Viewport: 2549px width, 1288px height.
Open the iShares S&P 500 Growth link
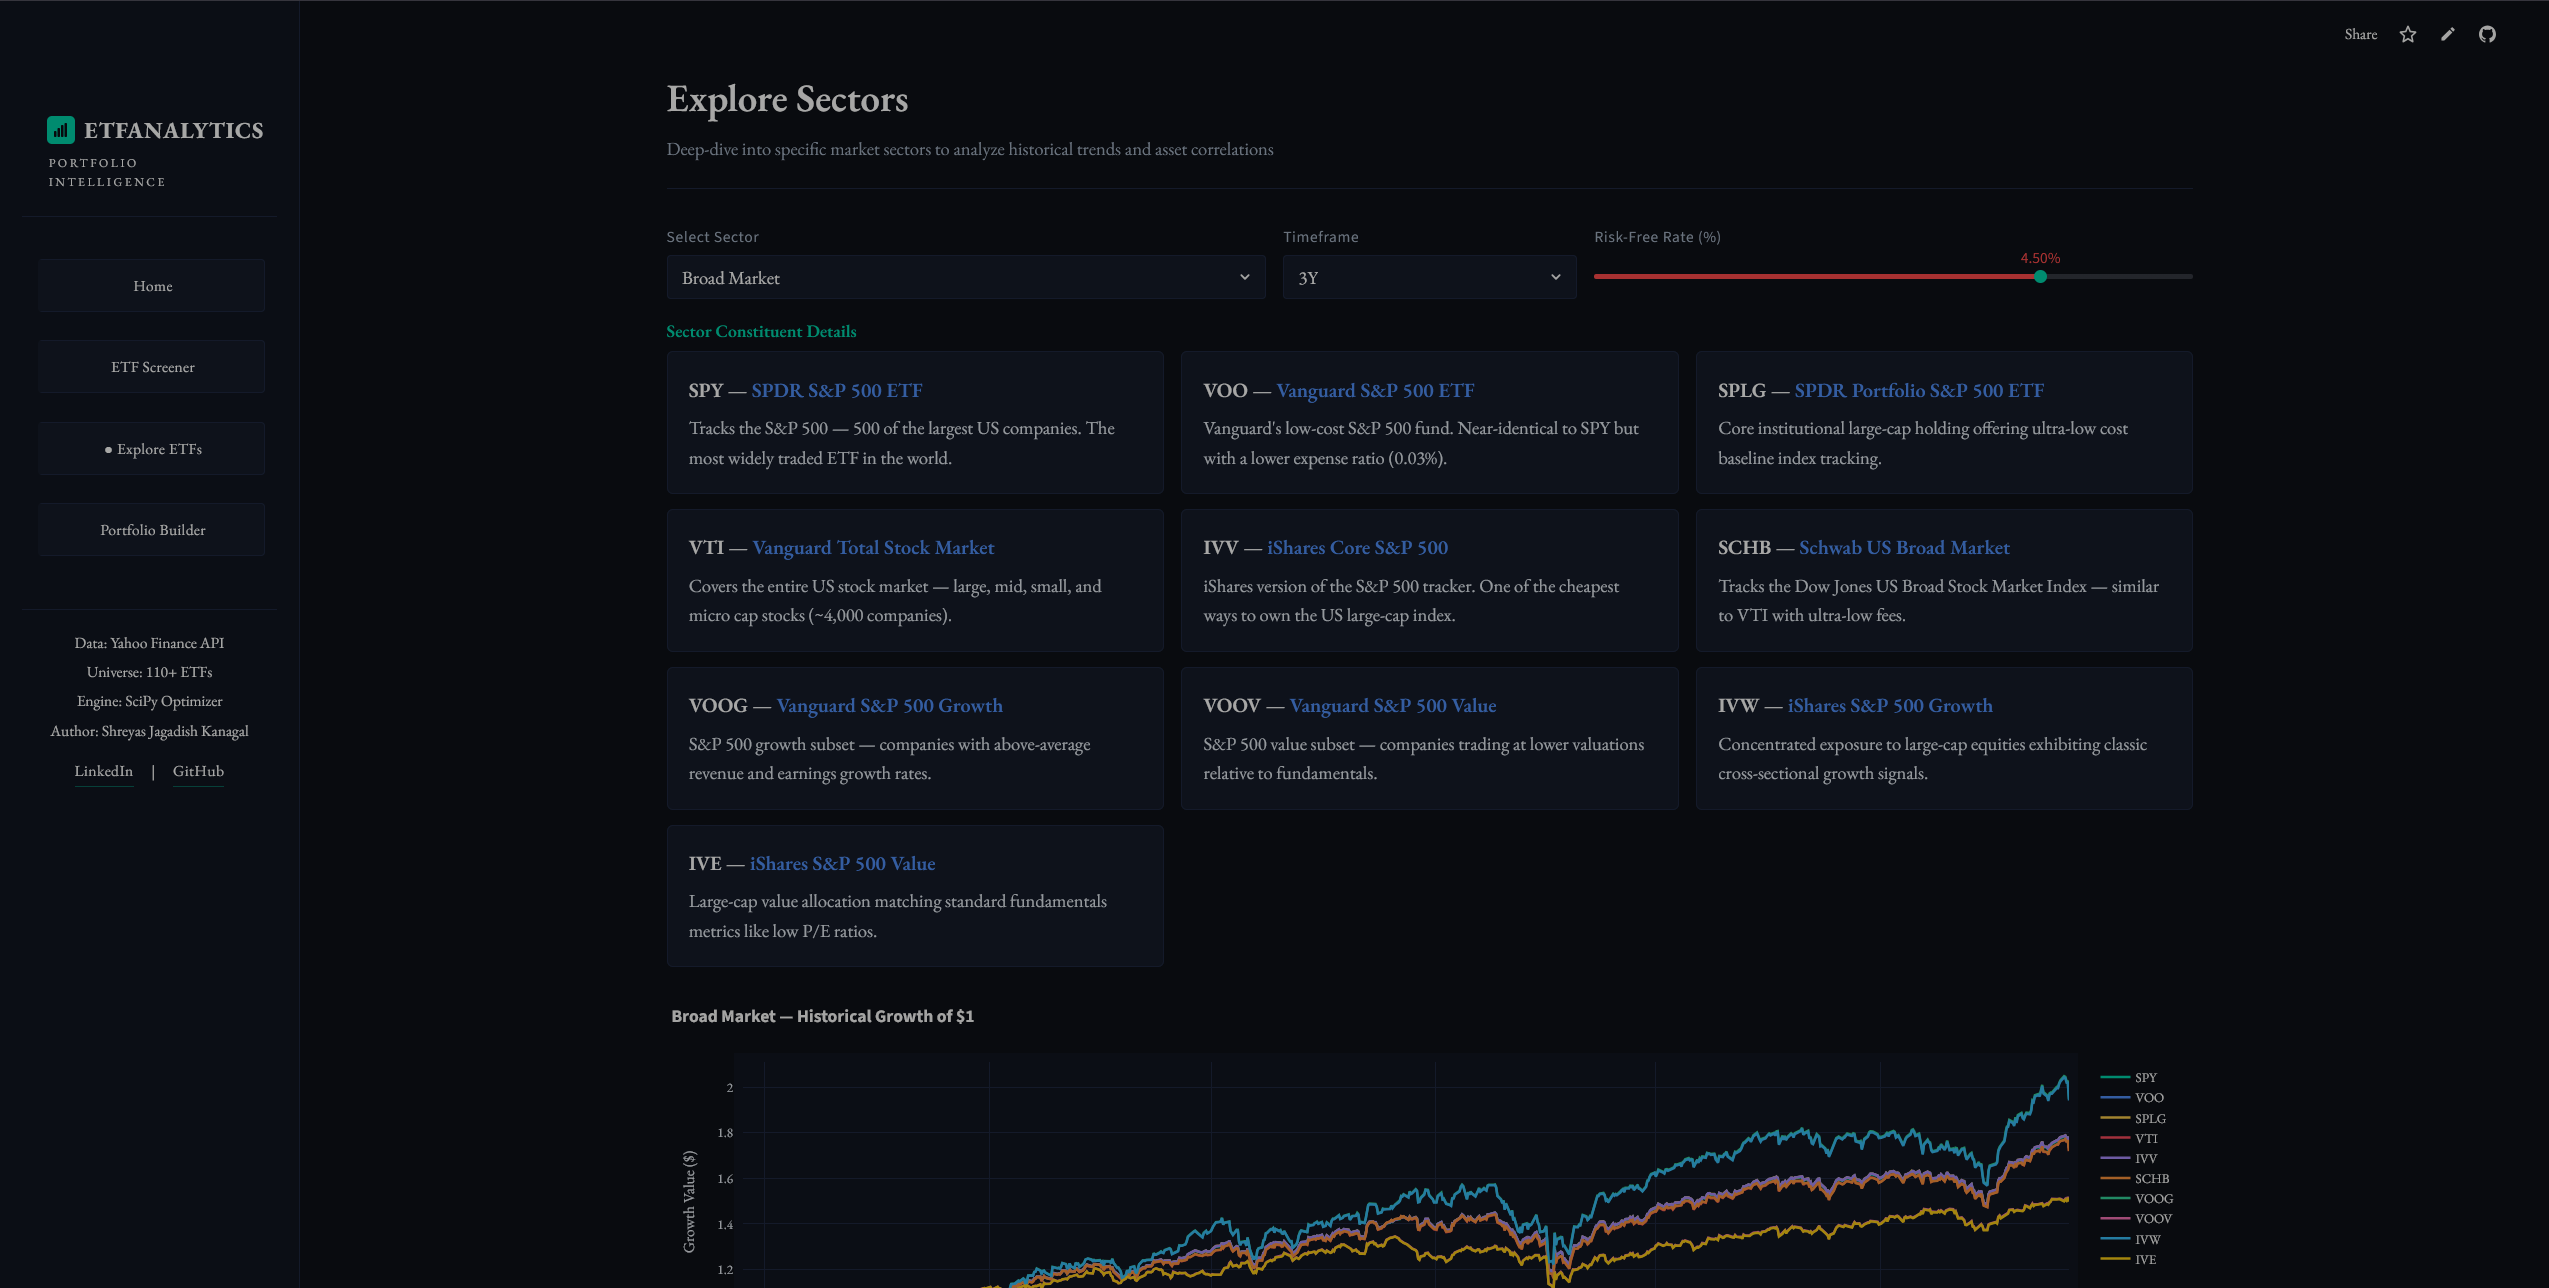(1890, 706)
